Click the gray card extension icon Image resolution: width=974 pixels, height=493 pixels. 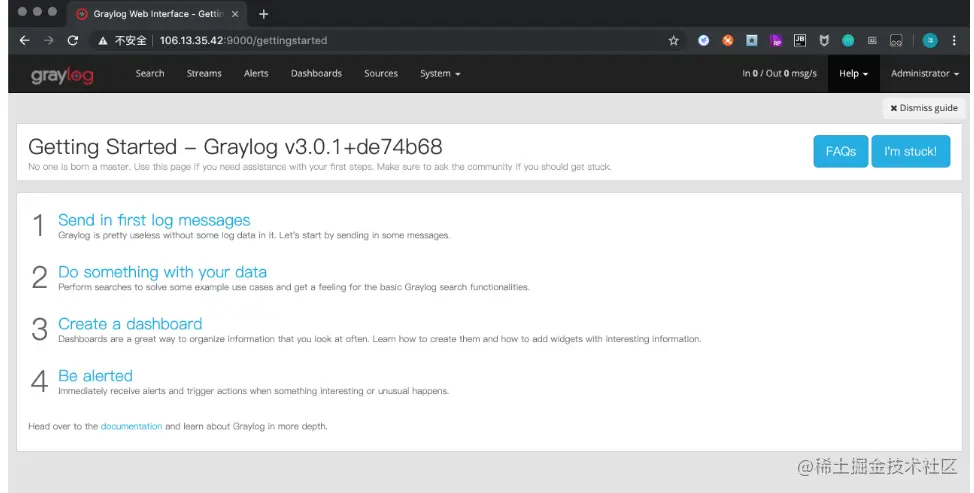[x=872, y=40]
